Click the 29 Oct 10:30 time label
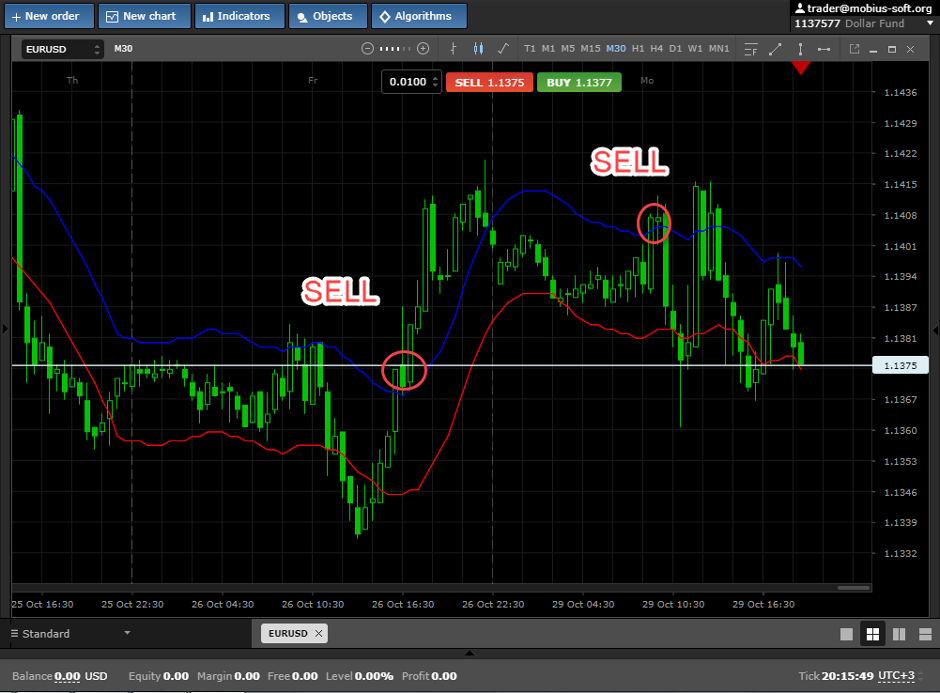Screen dimensions: 940x693 673,604
